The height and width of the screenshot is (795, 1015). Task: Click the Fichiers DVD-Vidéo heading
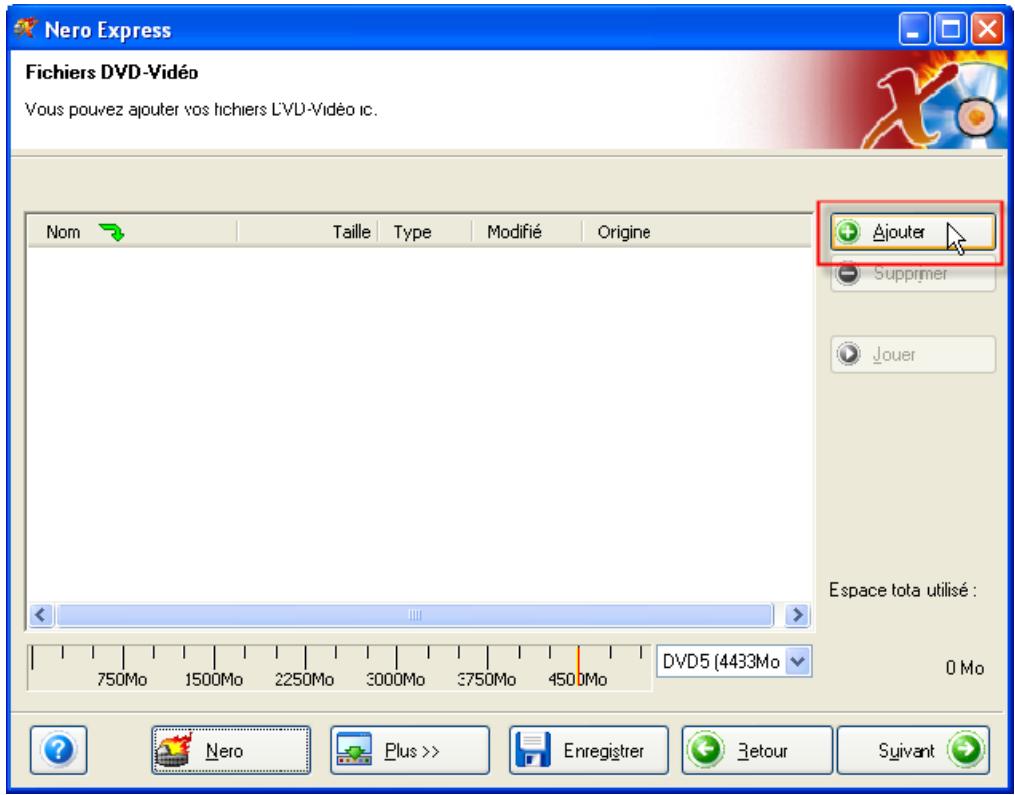(x=112, y=73)
